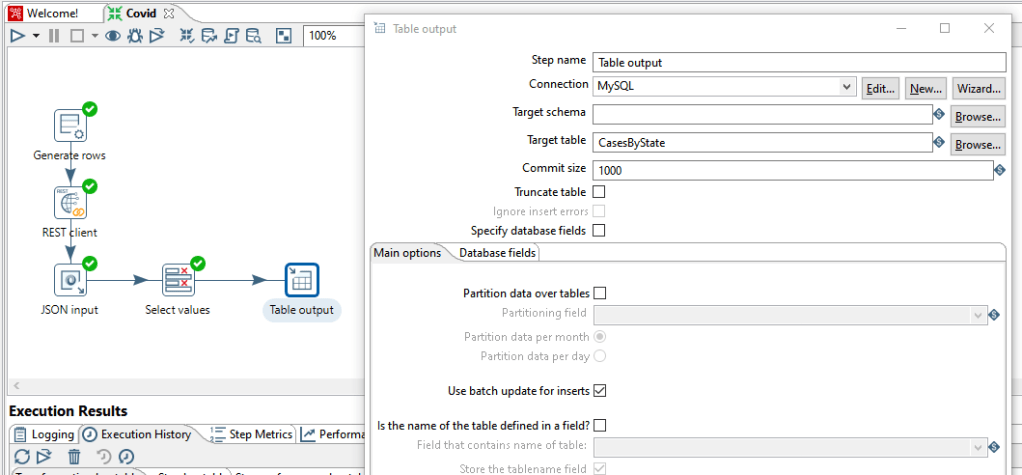Click the Preview transformation eye icon
The image size is (1022, 475).
click(x=113, y=36)
